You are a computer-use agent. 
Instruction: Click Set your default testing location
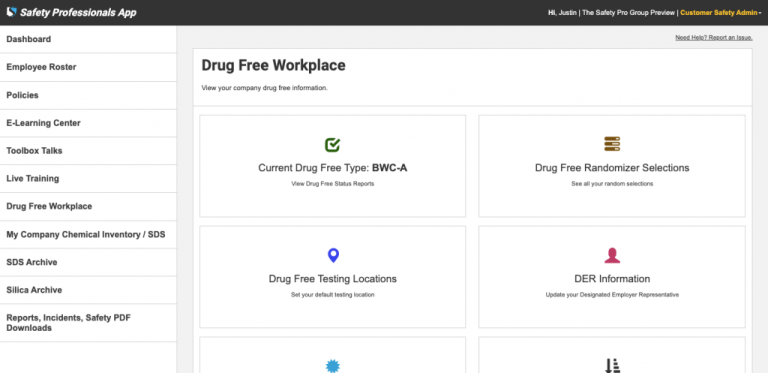click(333, 295)
